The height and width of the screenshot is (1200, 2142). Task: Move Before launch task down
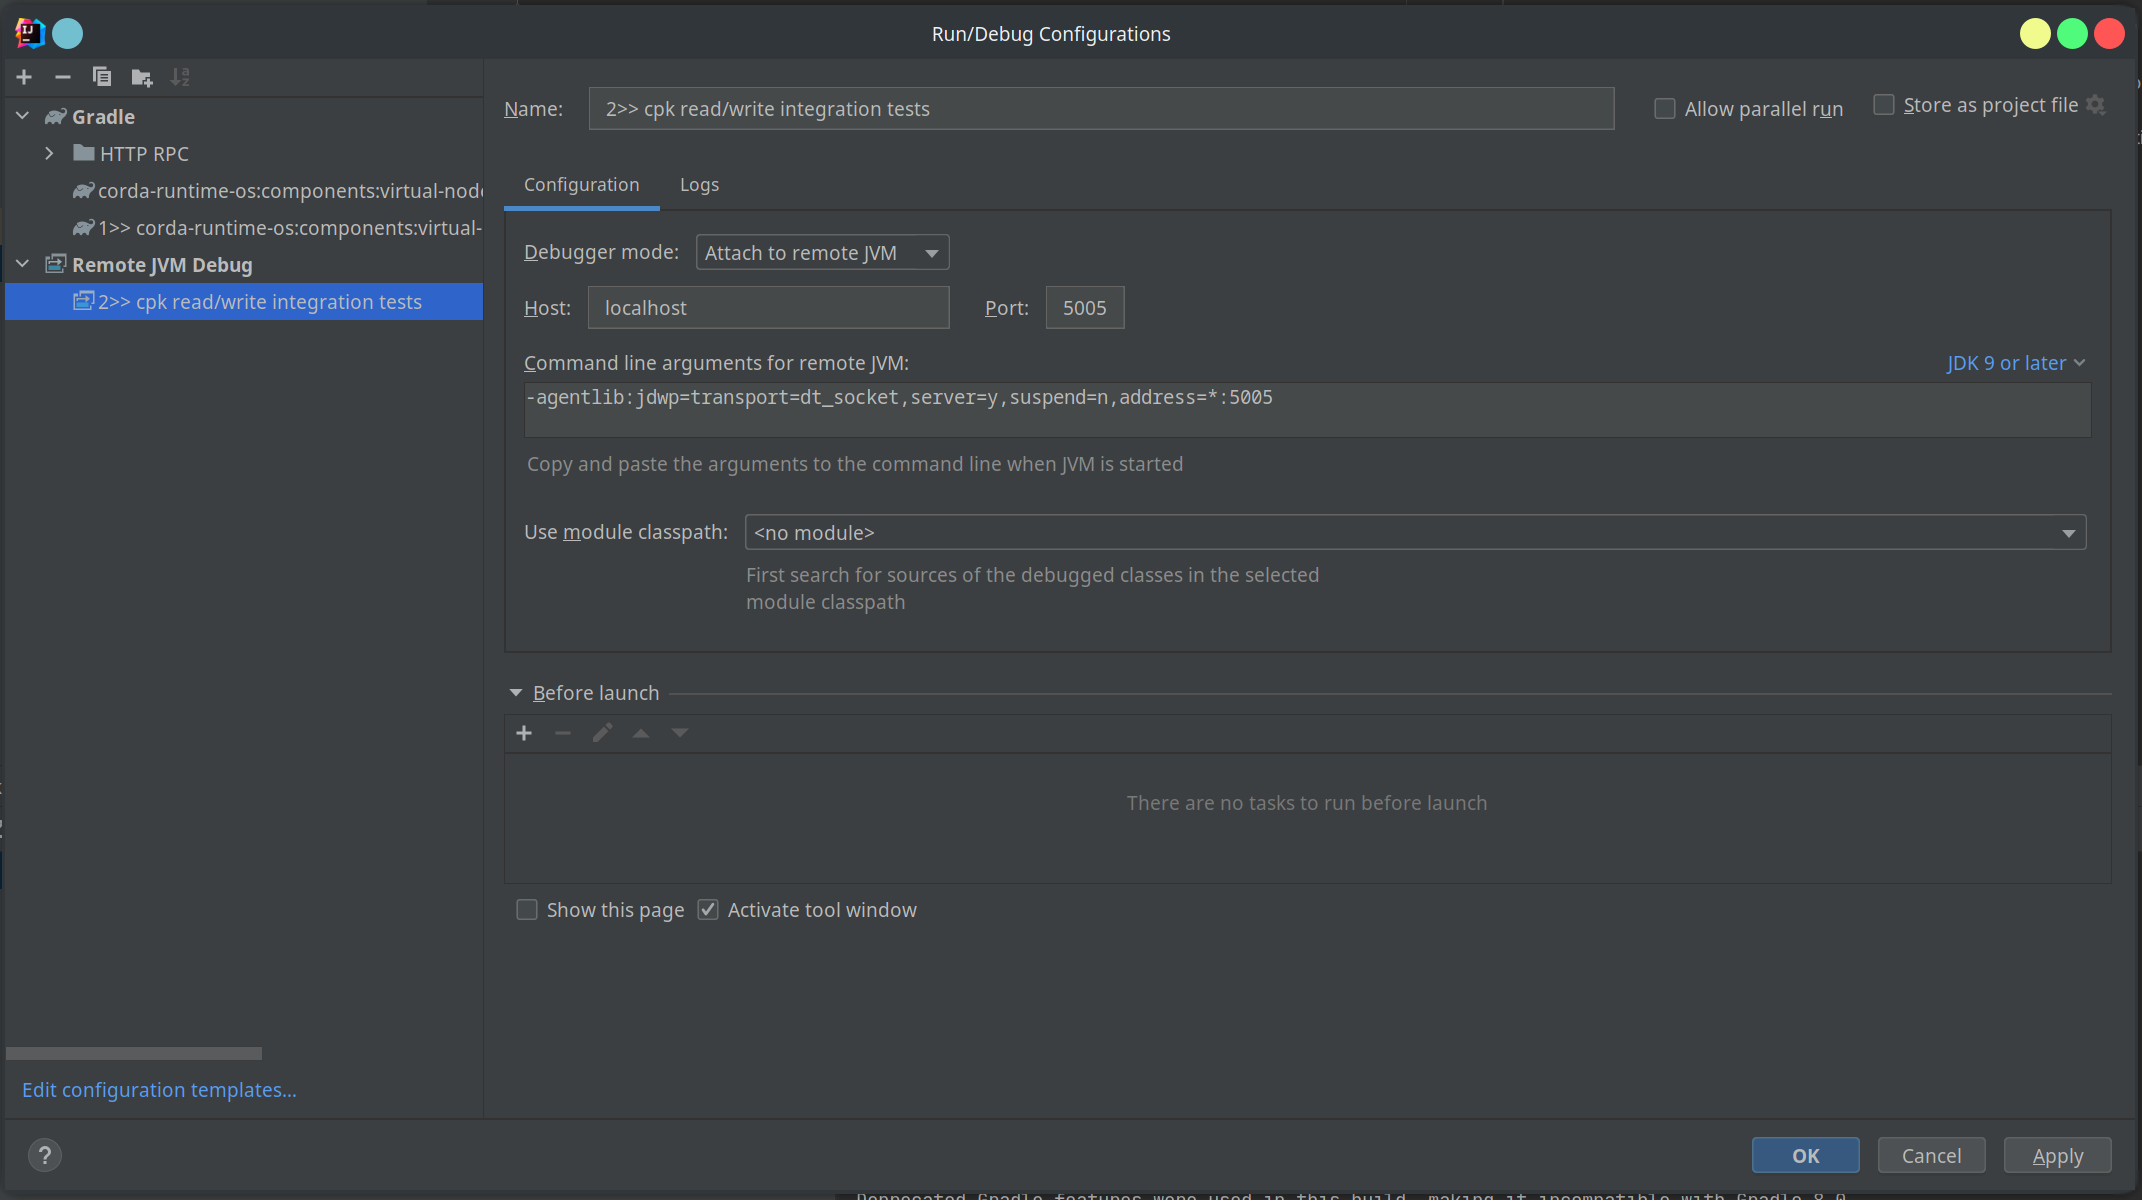pyautogui.click(x=680, y=733)
